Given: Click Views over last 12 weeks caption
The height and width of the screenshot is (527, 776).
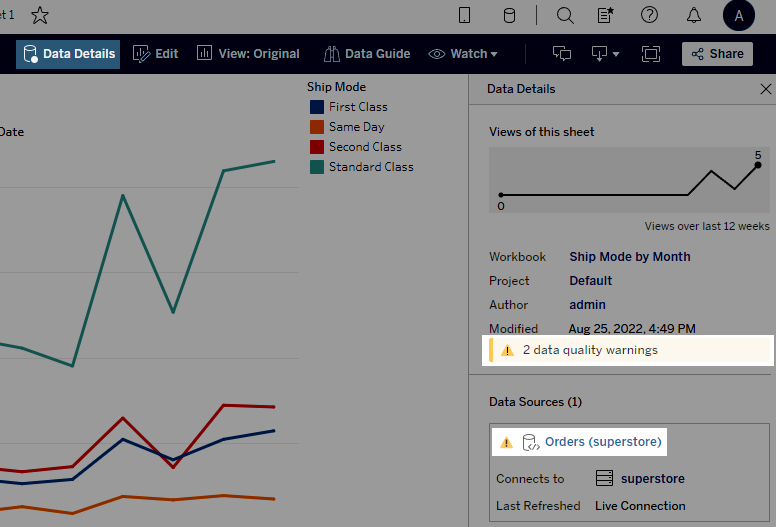Looking at the screenshot, I should pos(707,226).
